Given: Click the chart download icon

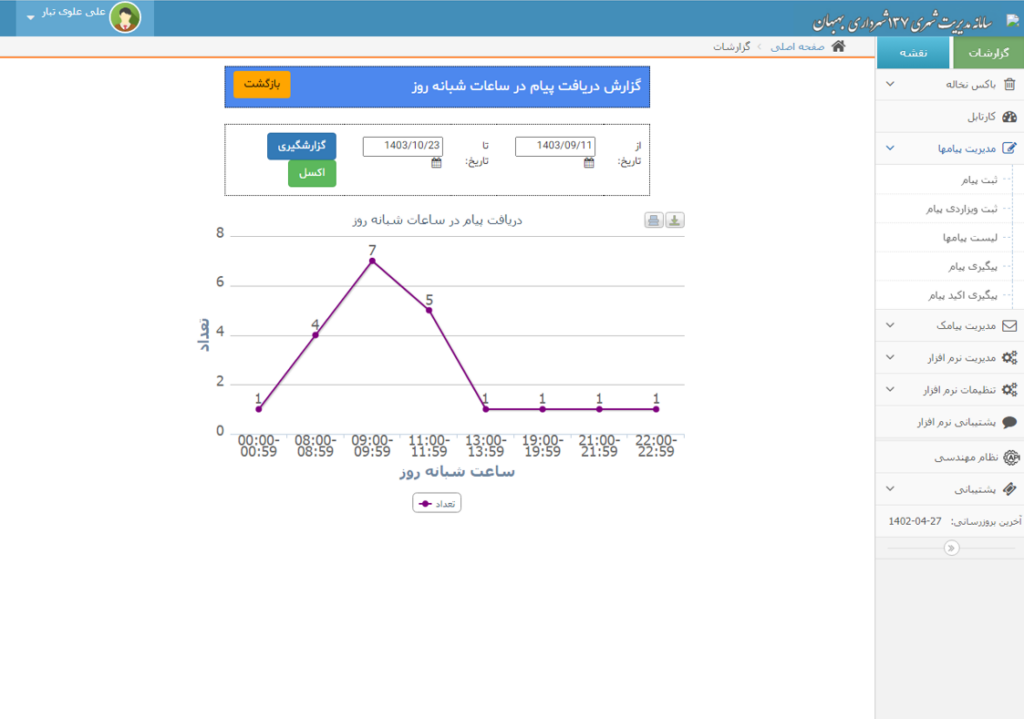Looking at the screenshot, I should click(x=675, y=221).
